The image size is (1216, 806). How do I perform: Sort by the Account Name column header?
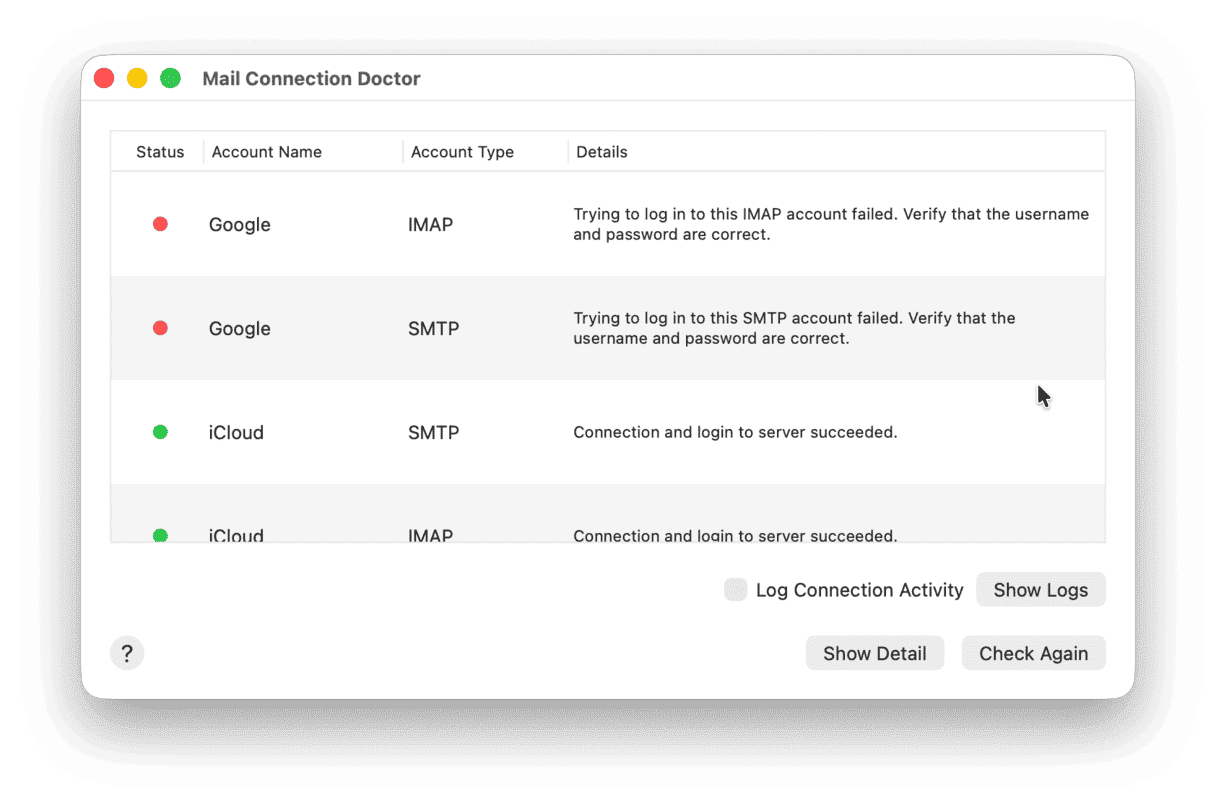click(267, 152)
